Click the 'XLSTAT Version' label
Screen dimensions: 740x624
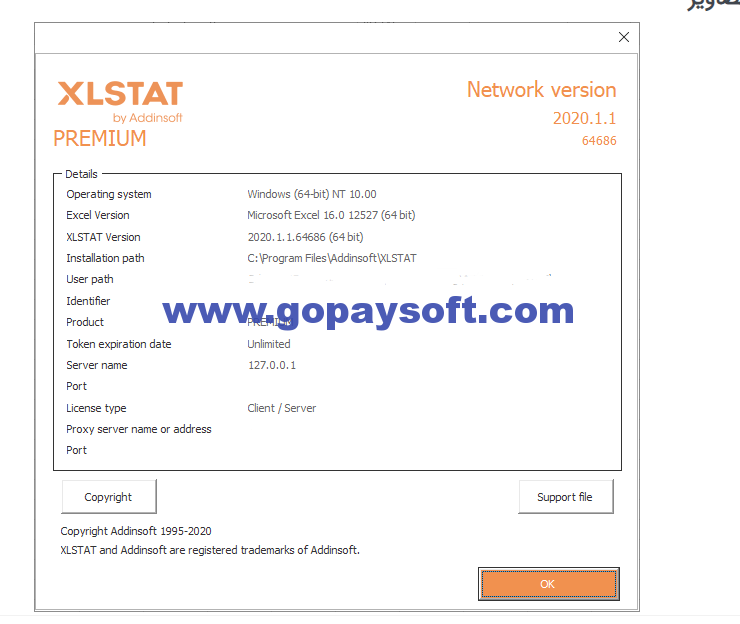point(103,237)
